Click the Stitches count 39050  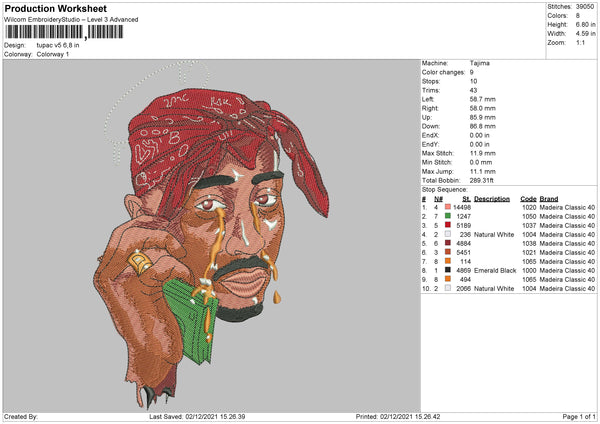(x=585, y=7)
